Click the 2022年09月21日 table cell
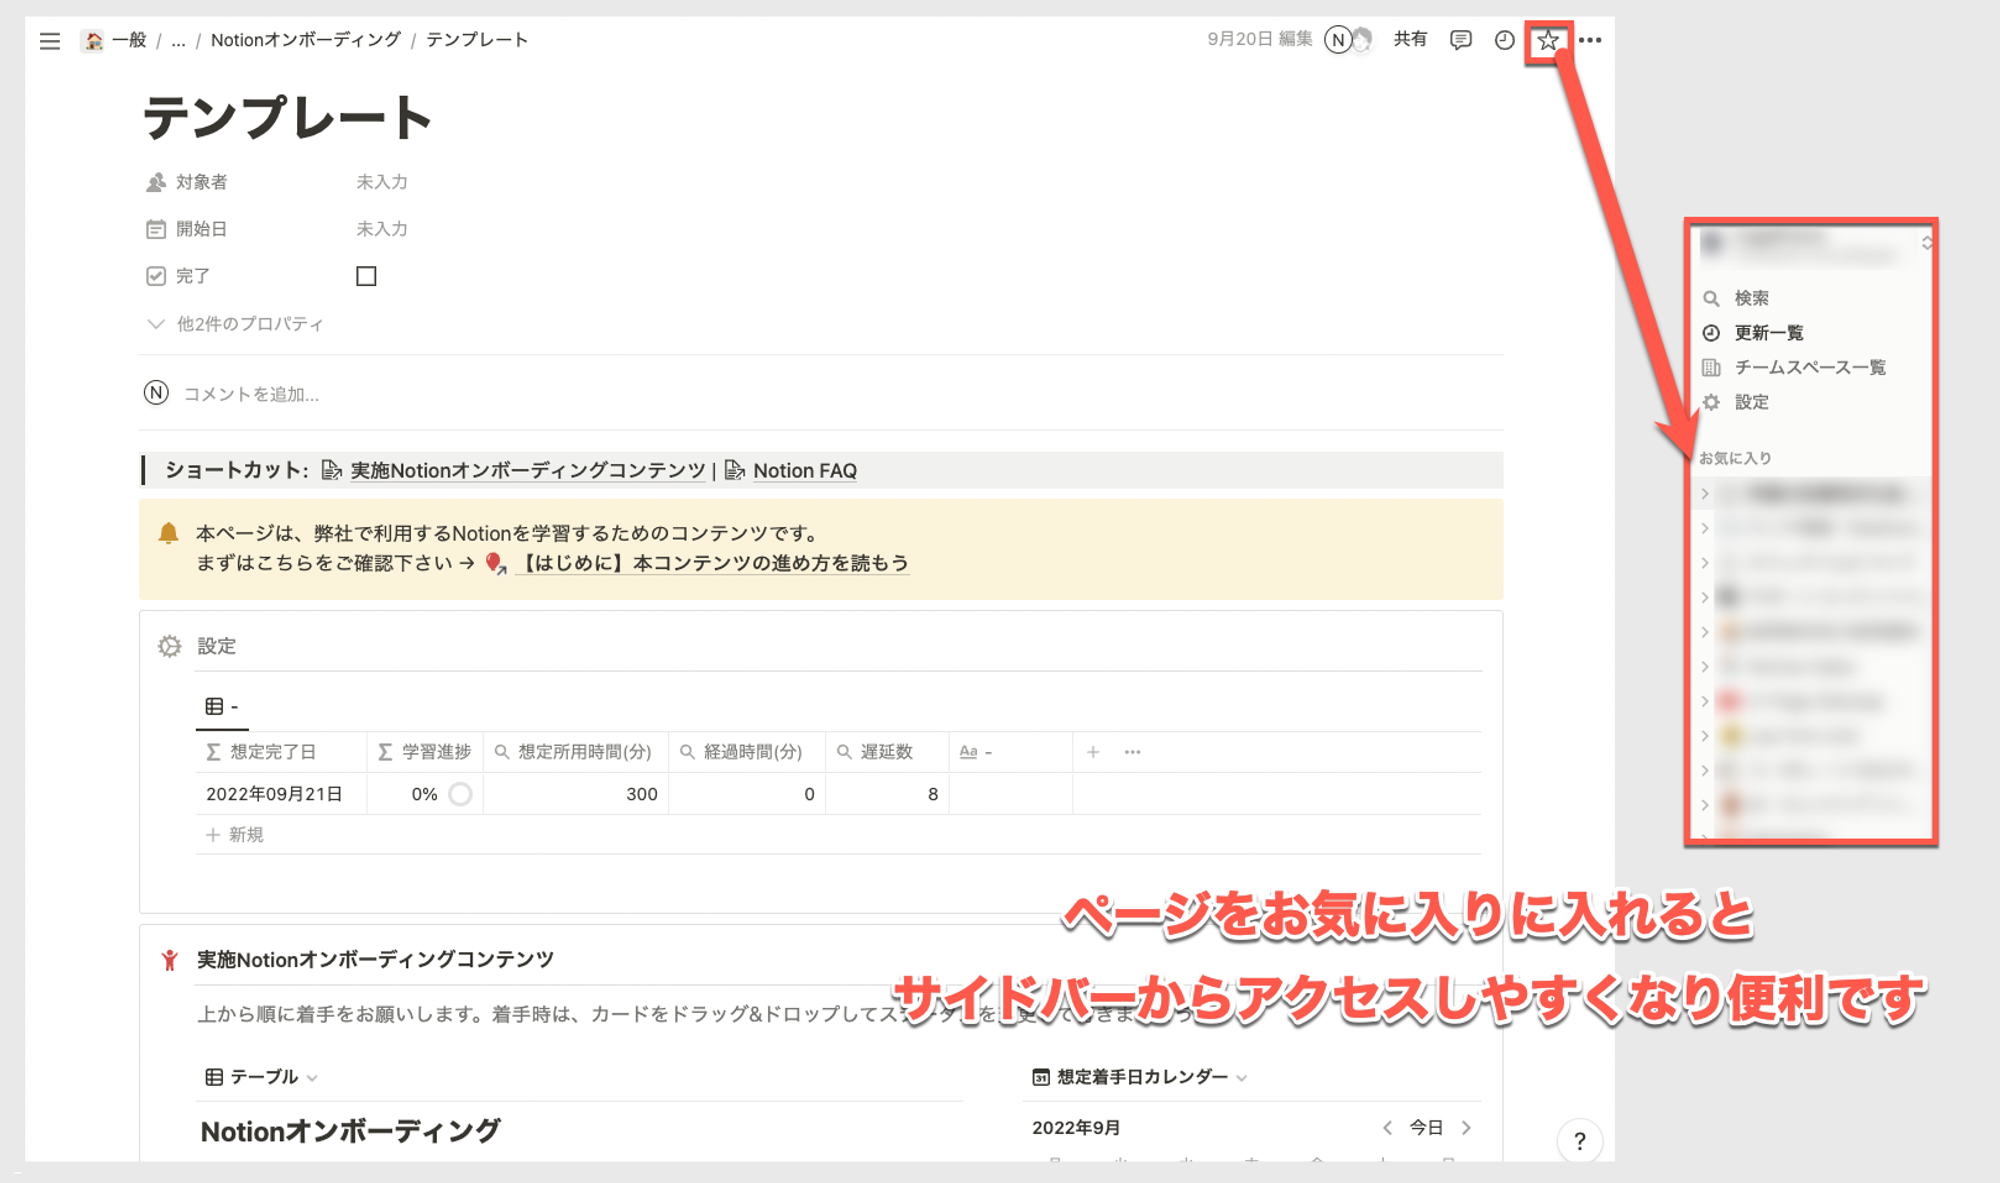The width and height of the screenshot is (2000, 1183). (x=281, y=794)
